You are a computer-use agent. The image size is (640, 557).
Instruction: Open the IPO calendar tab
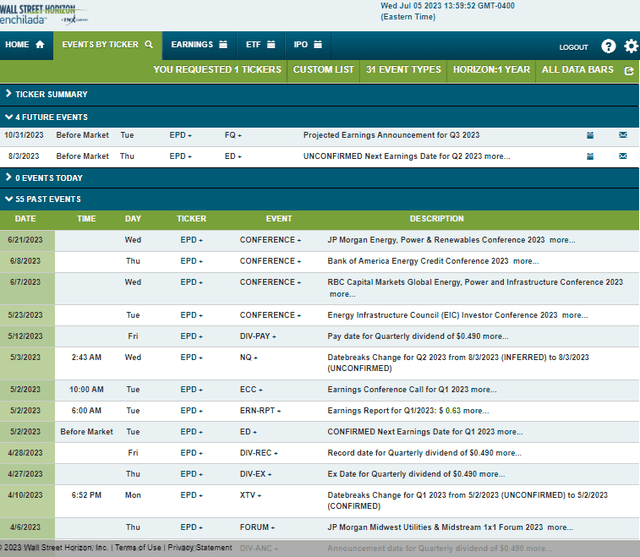(x=308, y=44)
